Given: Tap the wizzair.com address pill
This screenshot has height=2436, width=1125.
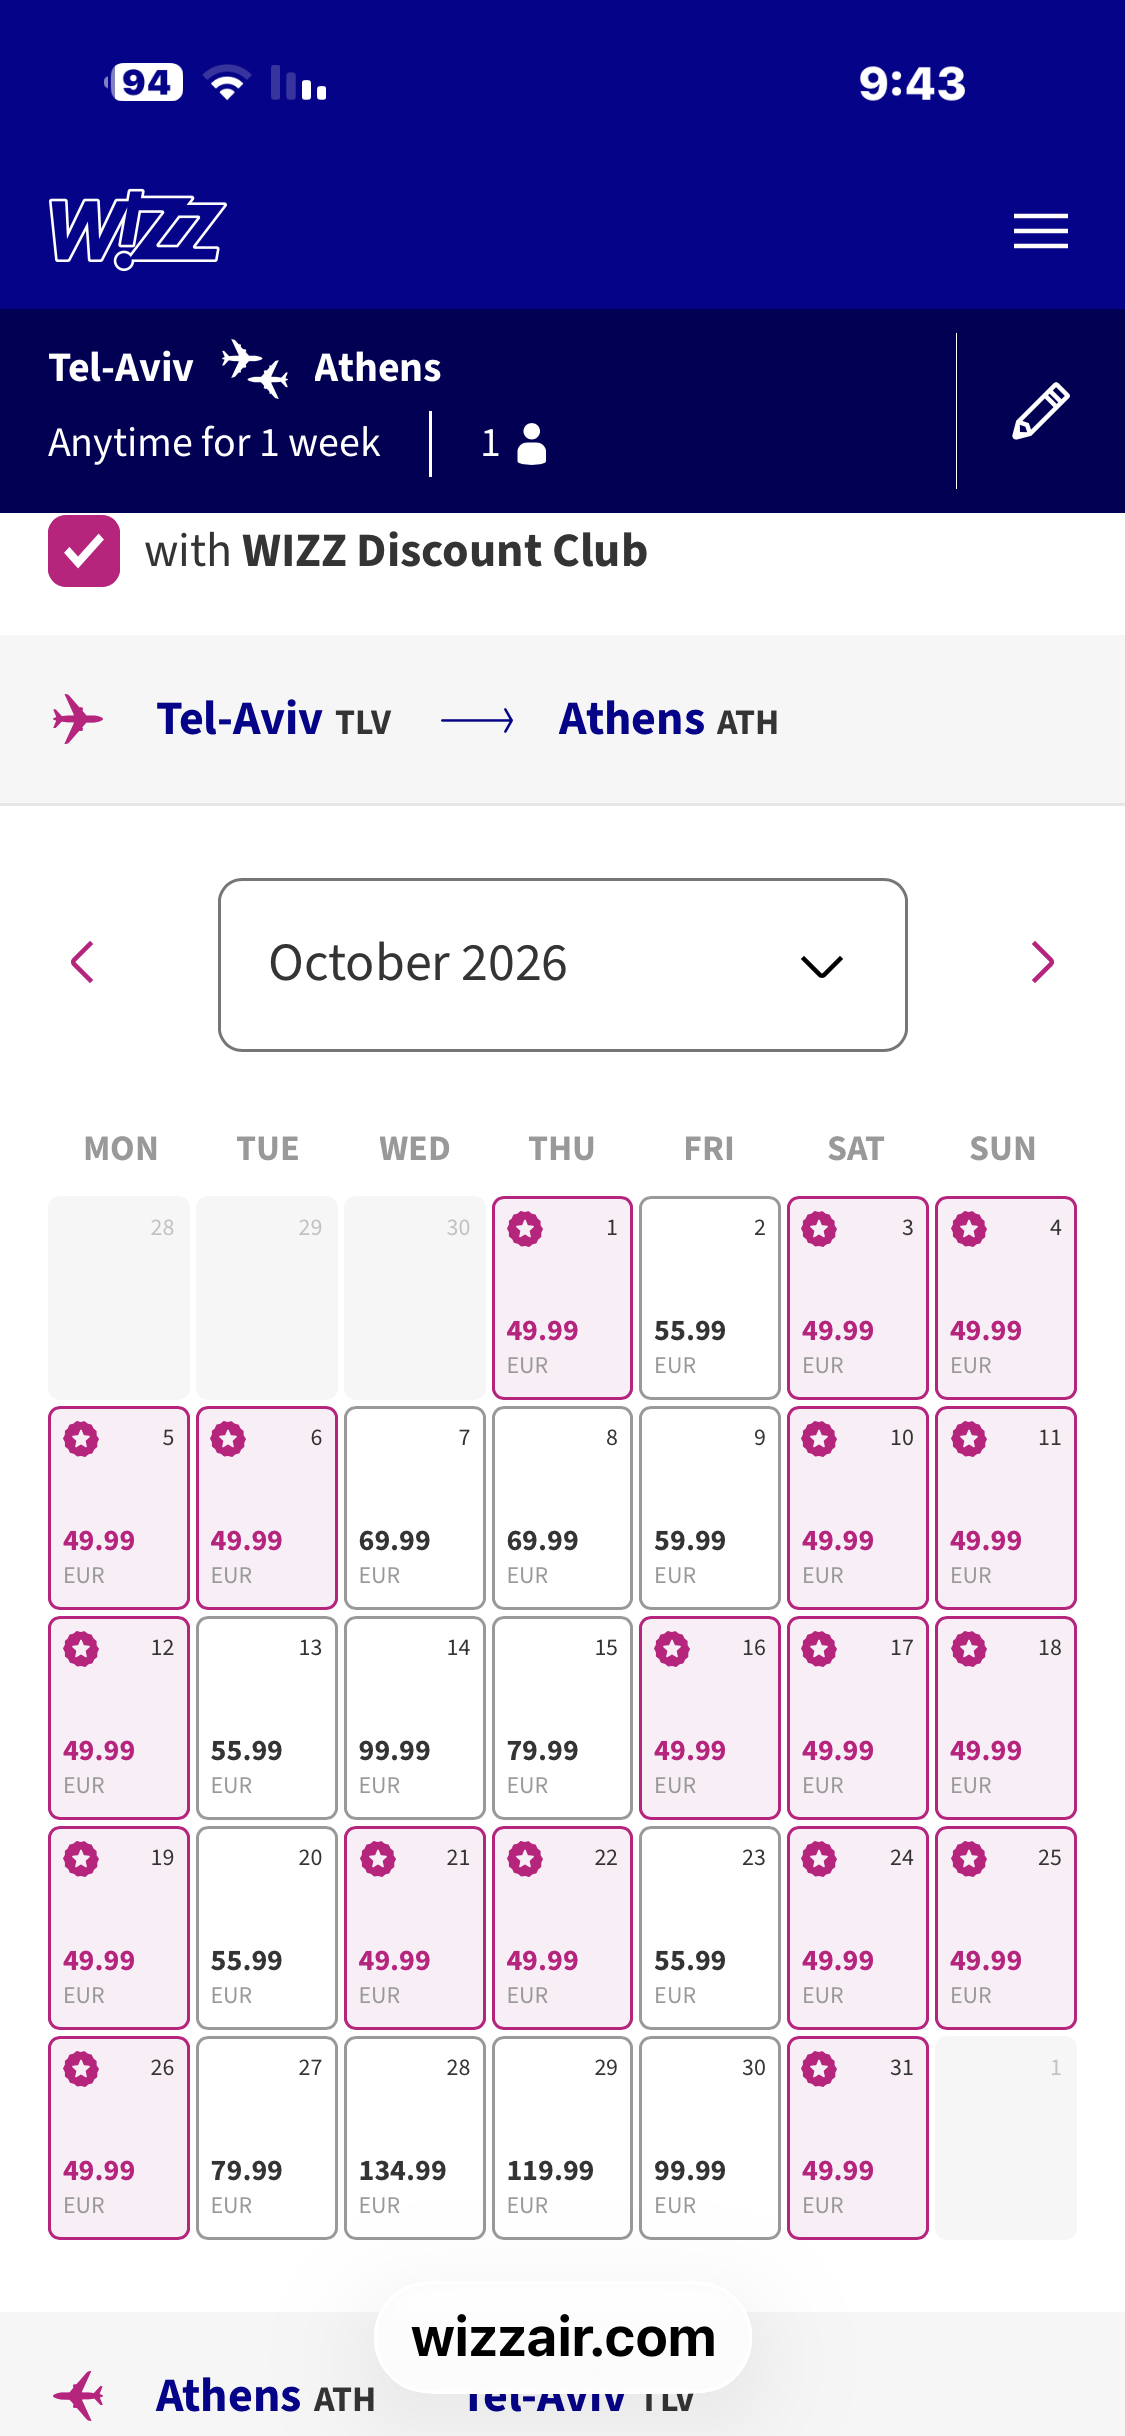Looking at the screenshot, I should tap(563, 2337).
